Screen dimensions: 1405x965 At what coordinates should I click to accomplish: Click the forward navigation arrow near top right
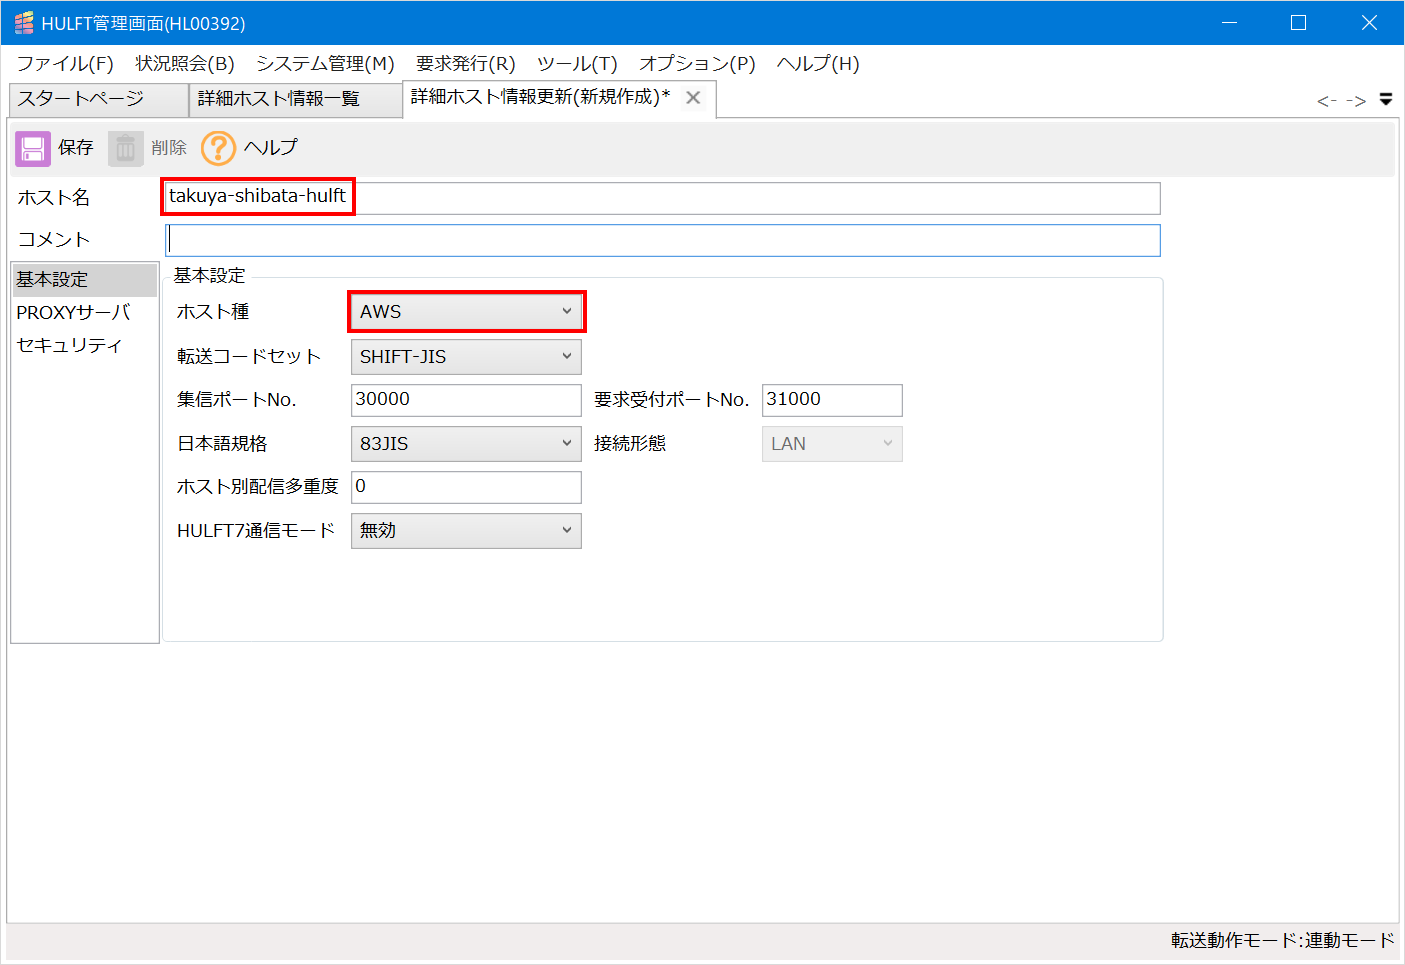[1356, 99]
